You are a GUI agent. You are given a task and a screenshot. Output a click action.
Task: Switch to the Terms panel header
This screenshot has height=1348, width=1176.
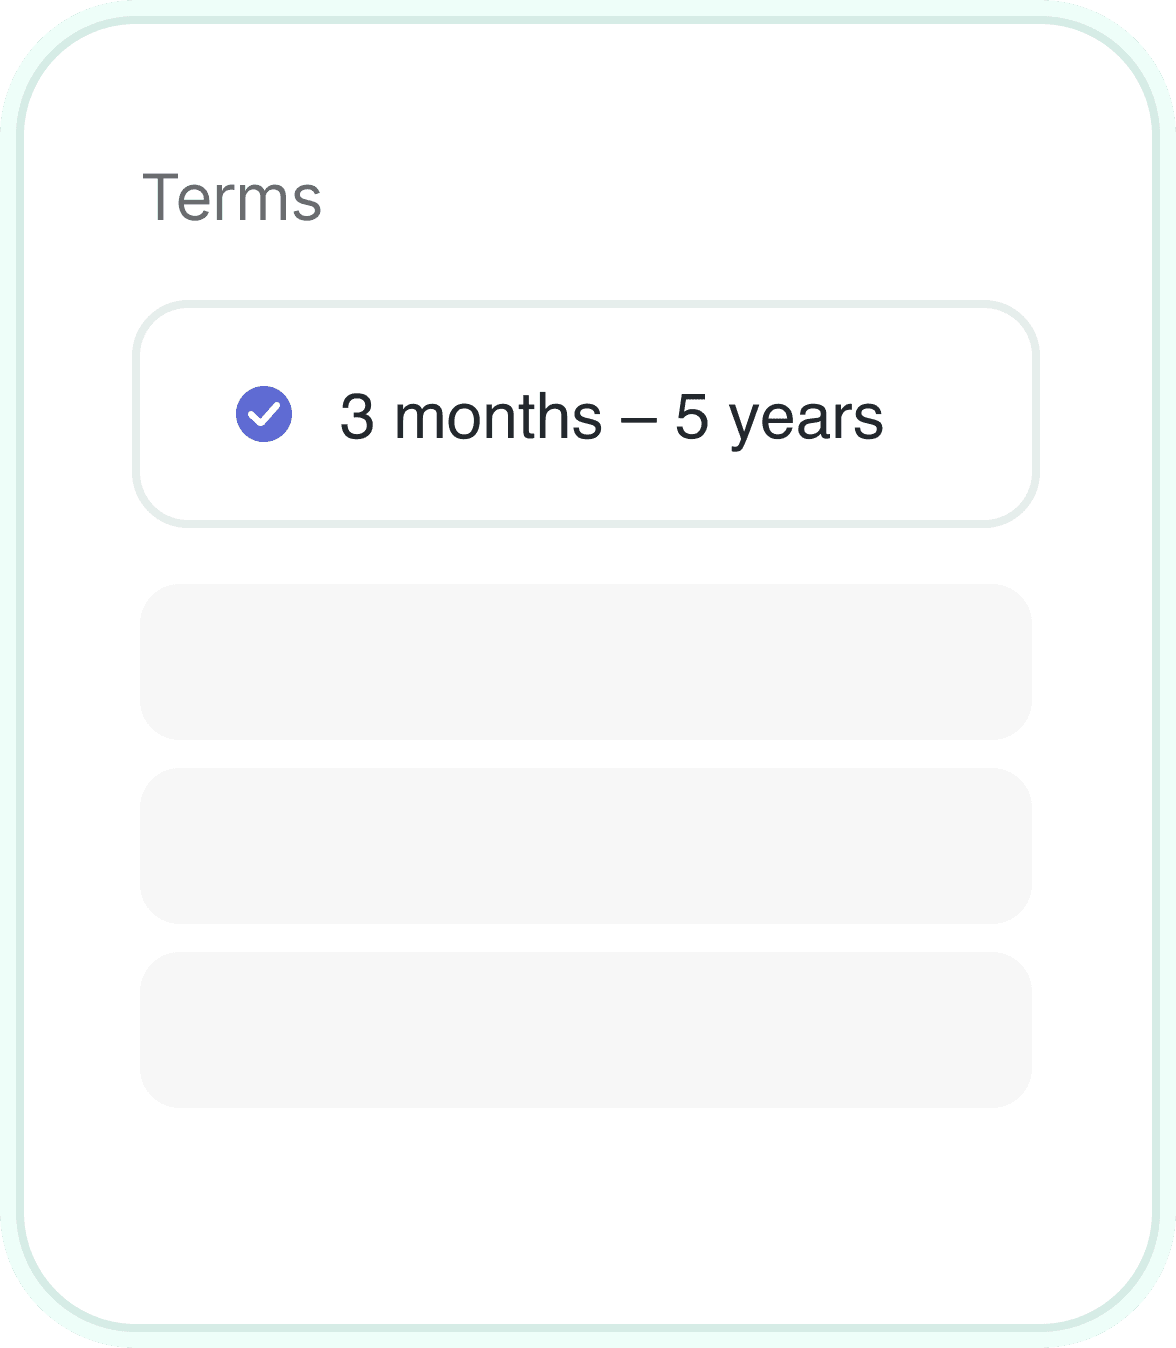coord(234,198)
